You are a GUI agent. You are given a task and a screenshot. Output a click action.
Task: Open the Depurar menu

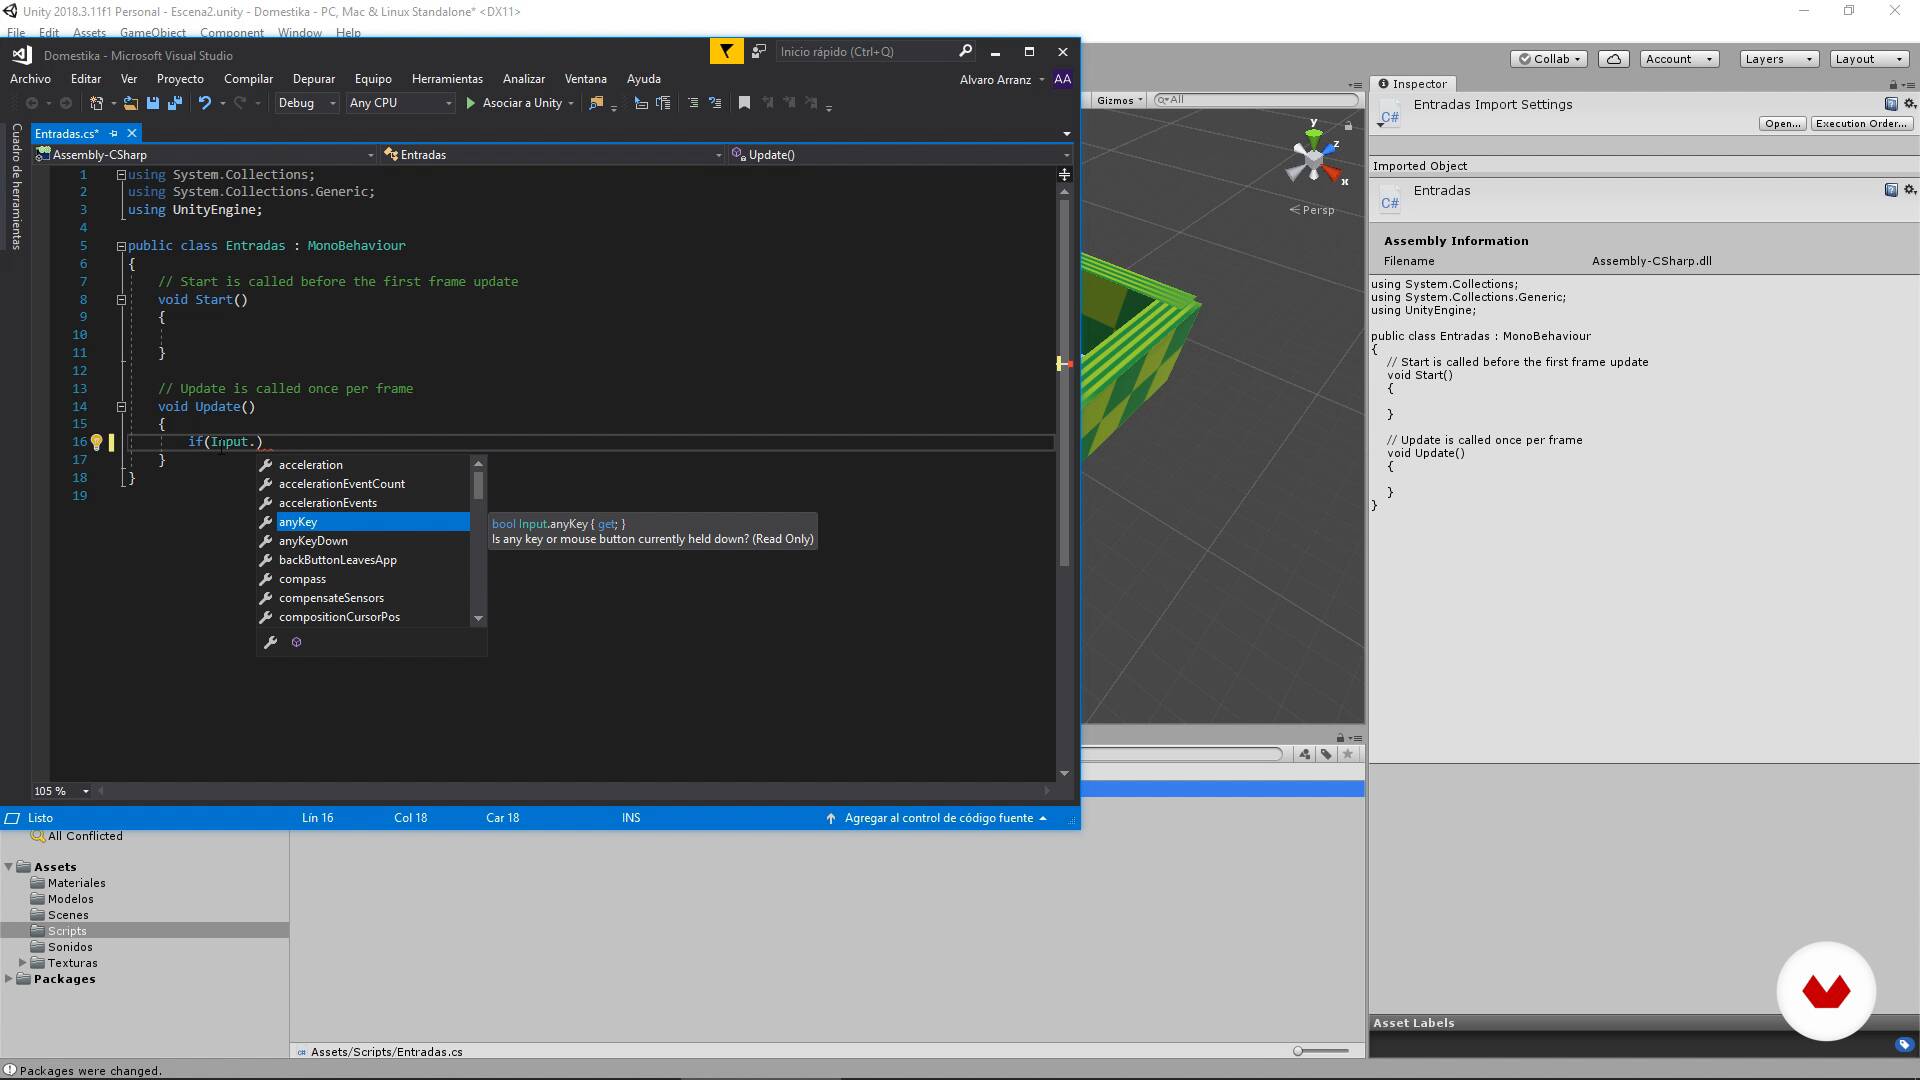[x=314, y=79]
